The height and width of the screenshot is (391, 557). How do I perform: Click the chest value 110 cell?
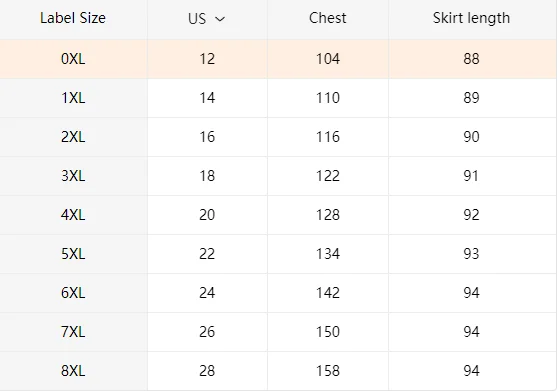[x=328, y=98]
